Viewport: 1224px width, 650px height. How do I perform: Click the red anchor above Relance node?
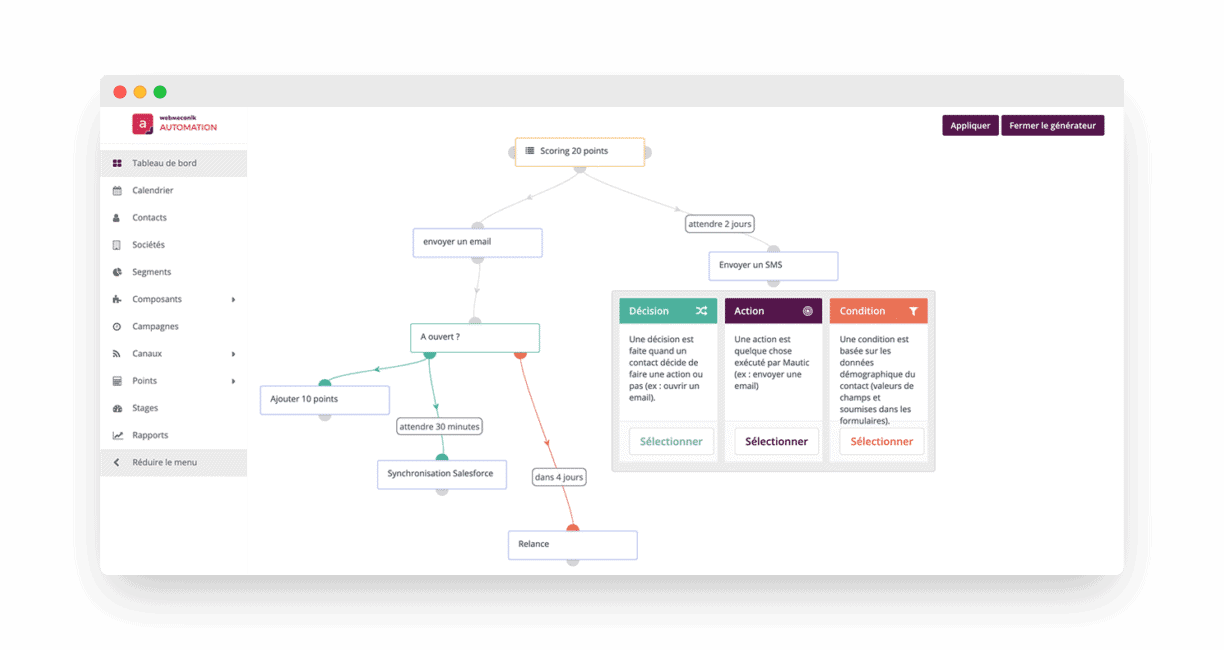click(x=573, y=529)
